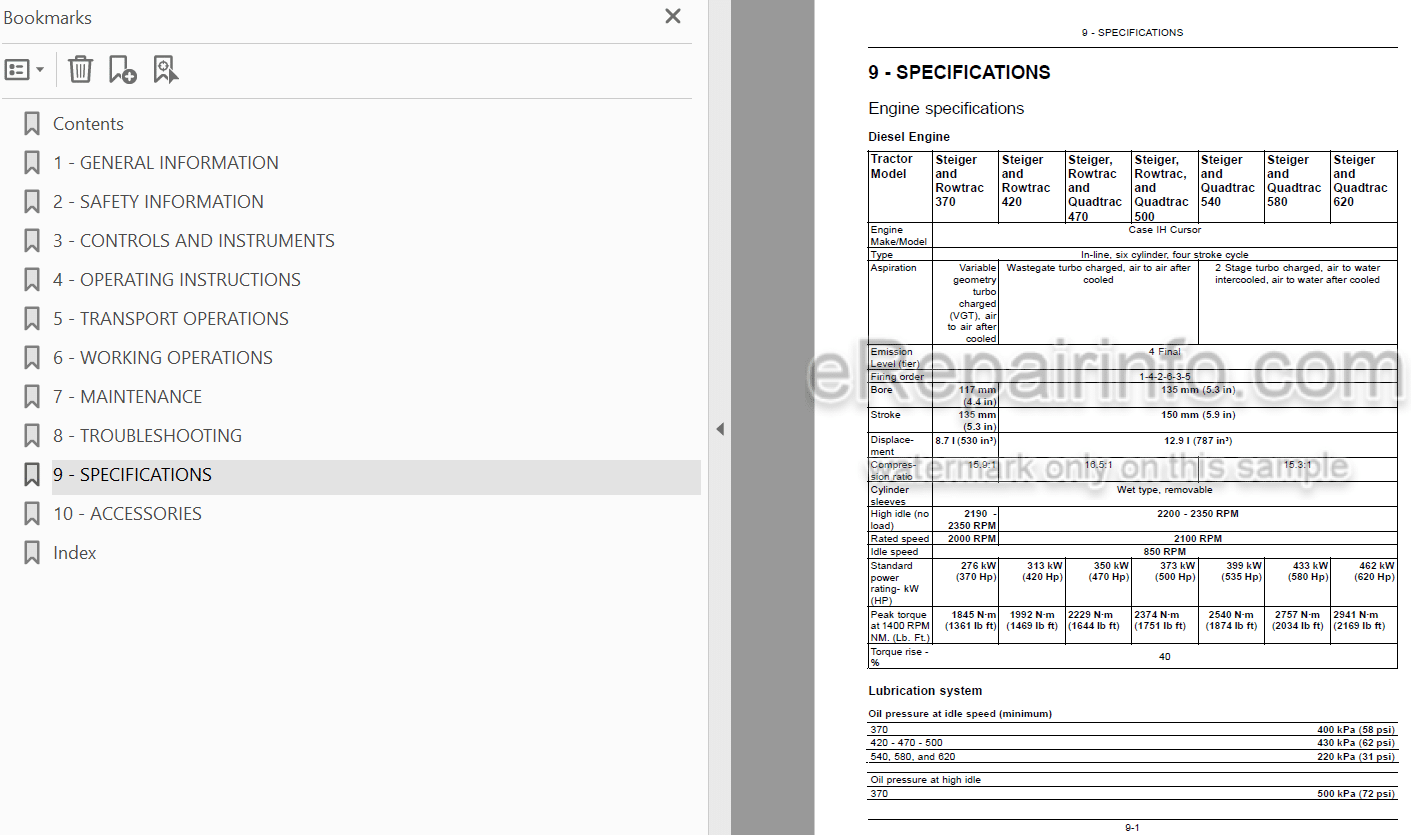Click bookmark icon beside 5 - TRANSPORT OPERATIONS

[32, 319]
